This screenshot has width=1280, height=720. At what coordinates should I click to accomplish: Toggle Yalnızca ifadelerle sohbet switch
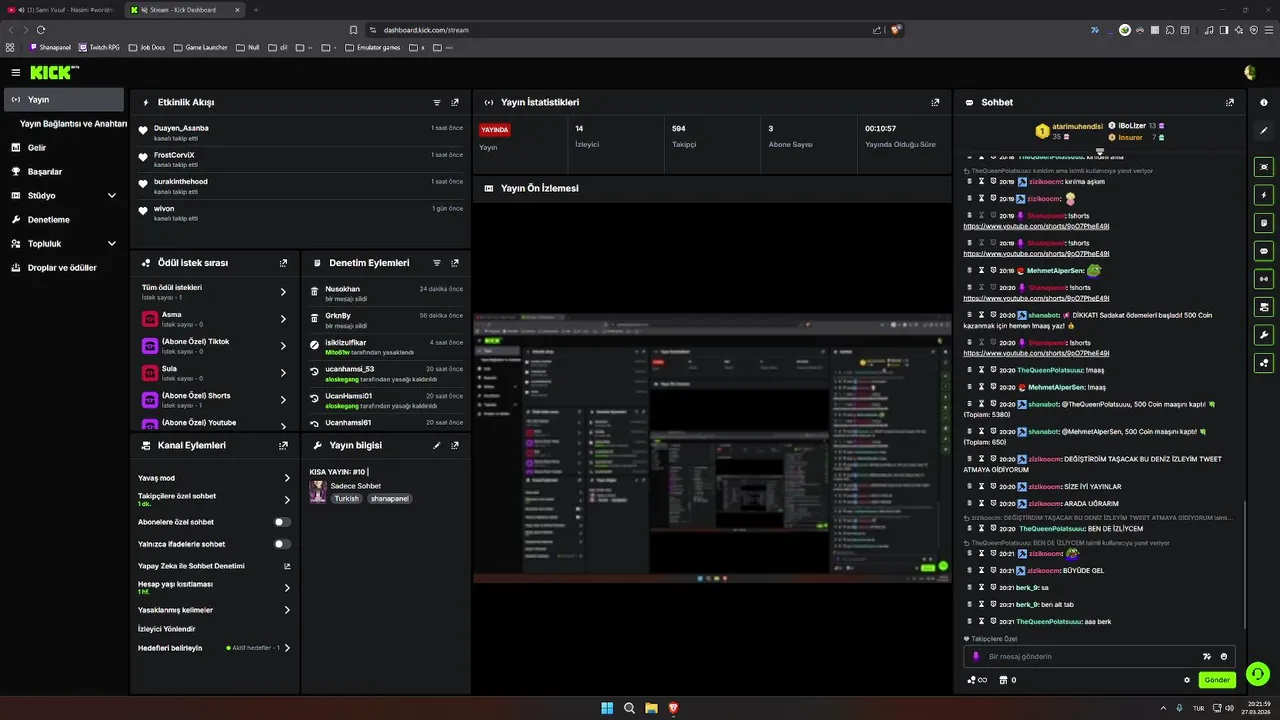tap(283, 544)
